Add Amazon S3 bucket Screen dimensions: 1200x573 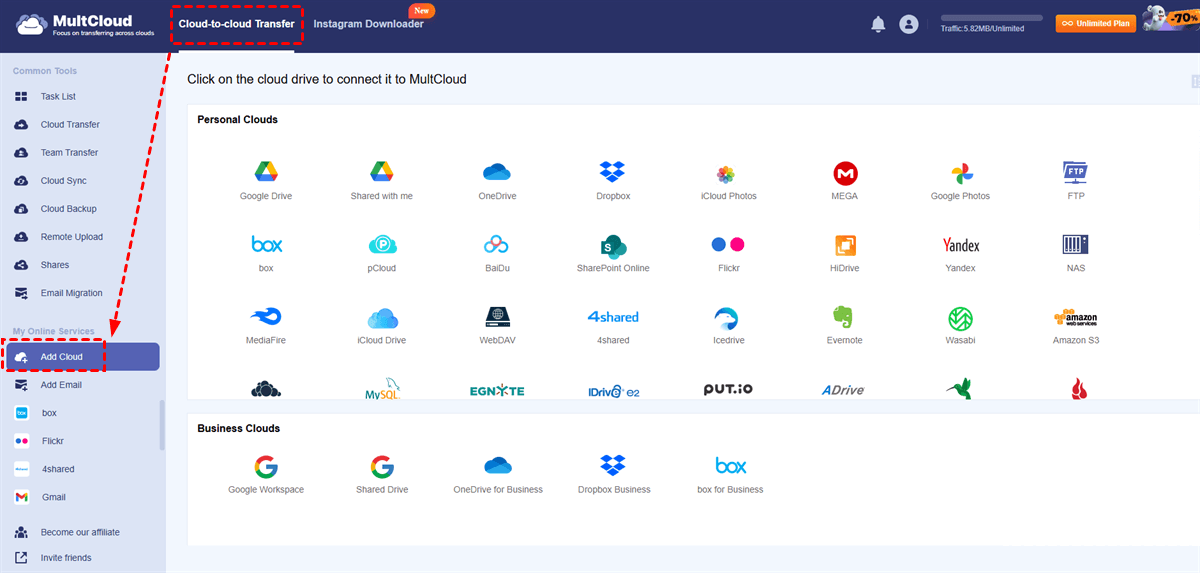point(1075,325)
